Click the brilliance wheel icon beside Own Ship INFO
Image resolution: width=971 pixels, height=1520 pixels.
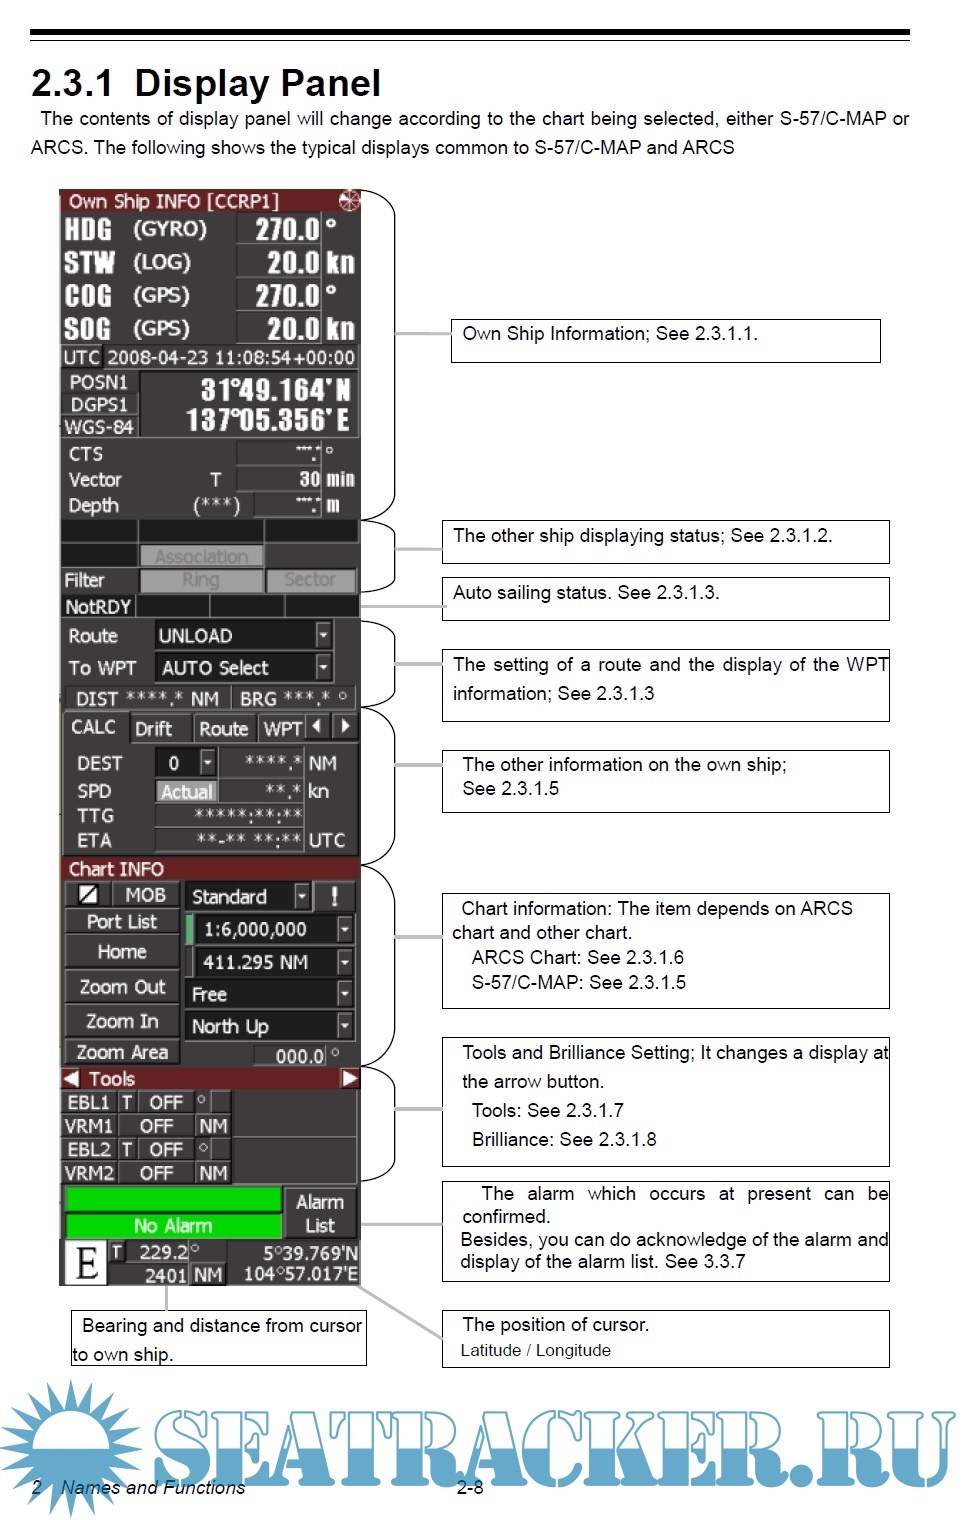349,200
